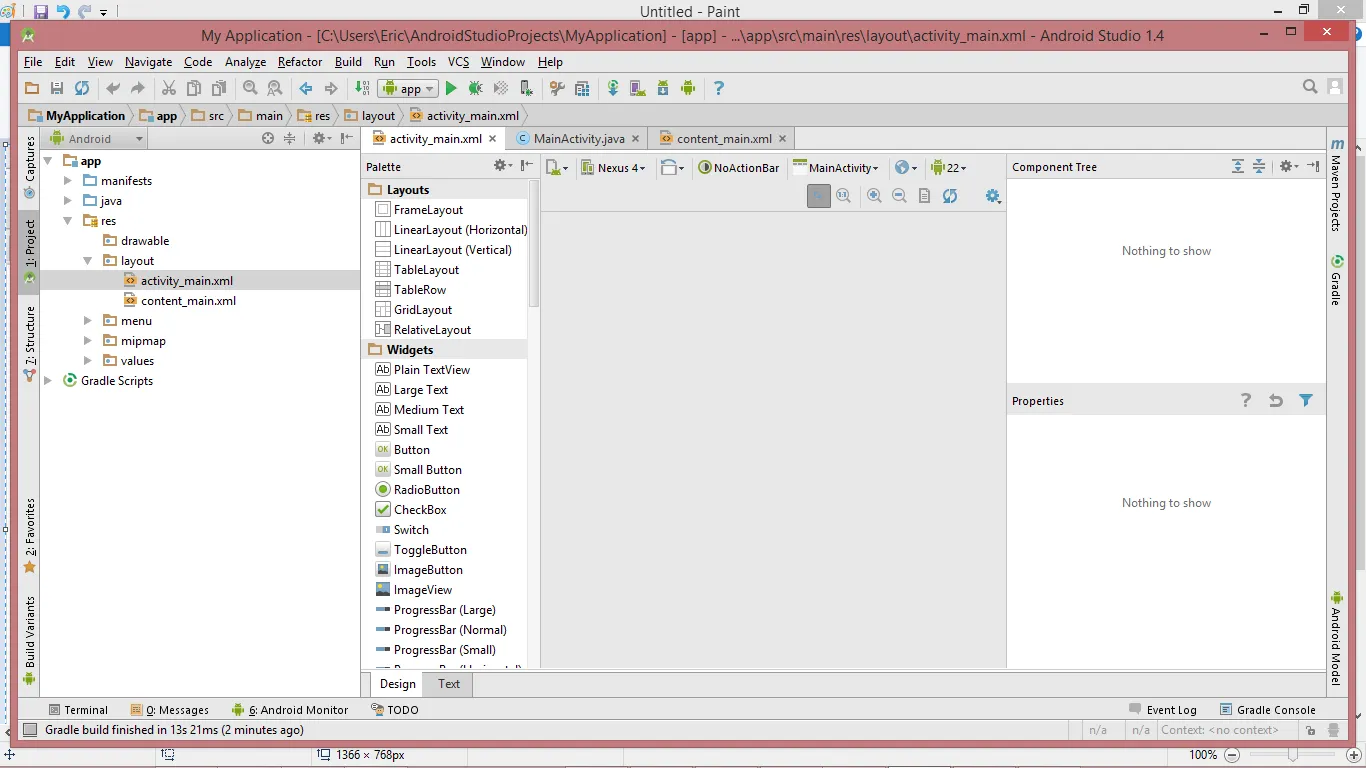Switch to the MainActivity.java tab
Viewport: 1366px width, 768px height.
click(579, 139)
